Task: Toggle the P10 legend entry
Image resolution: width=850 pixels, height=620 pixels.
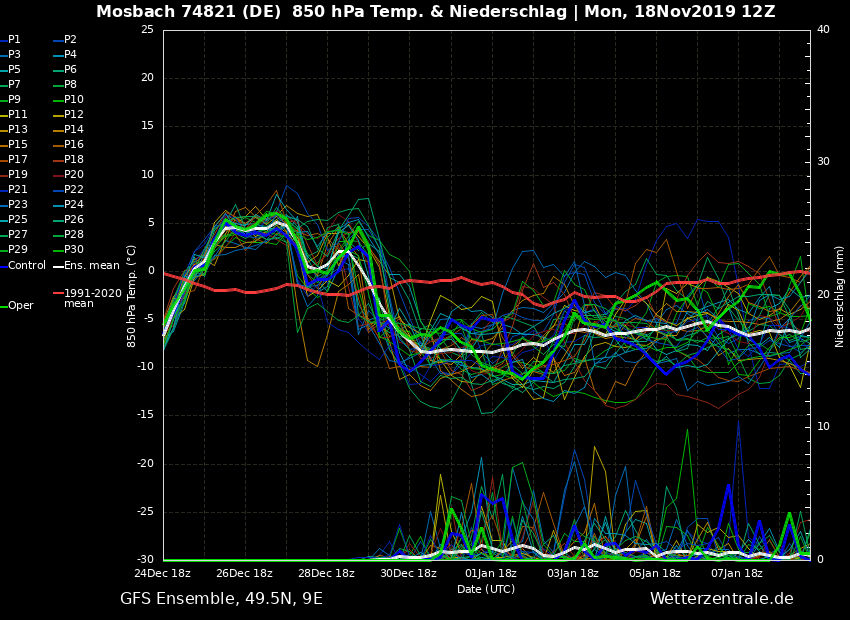Action: point(74,100)
